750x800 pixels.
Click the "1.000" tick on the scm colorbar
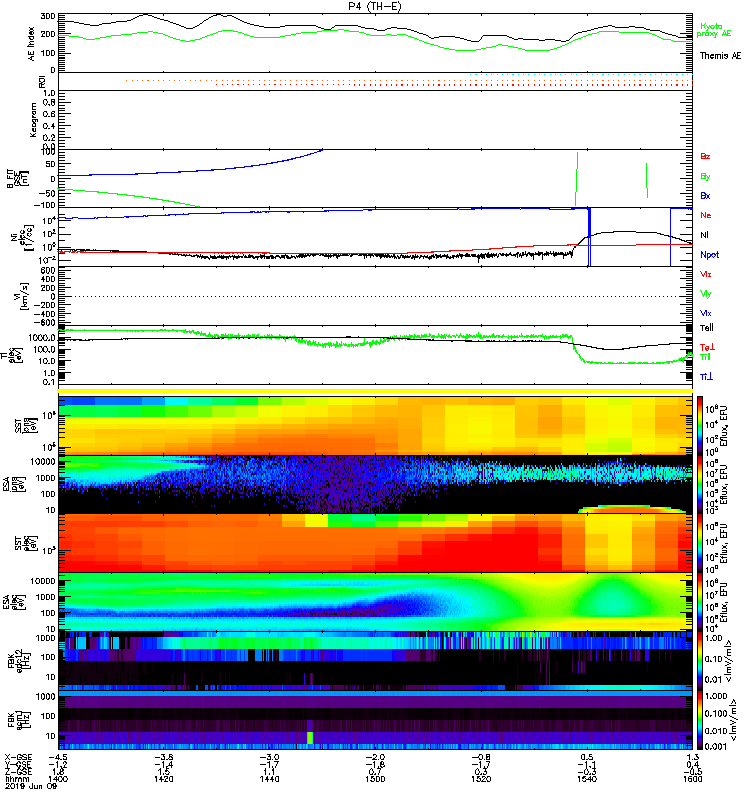pyautogui.click(x=715, y=696)
